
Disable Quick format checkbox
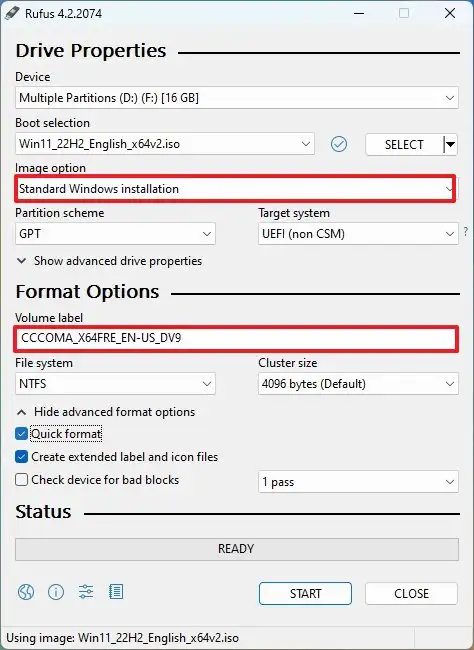tap(22, 434)
